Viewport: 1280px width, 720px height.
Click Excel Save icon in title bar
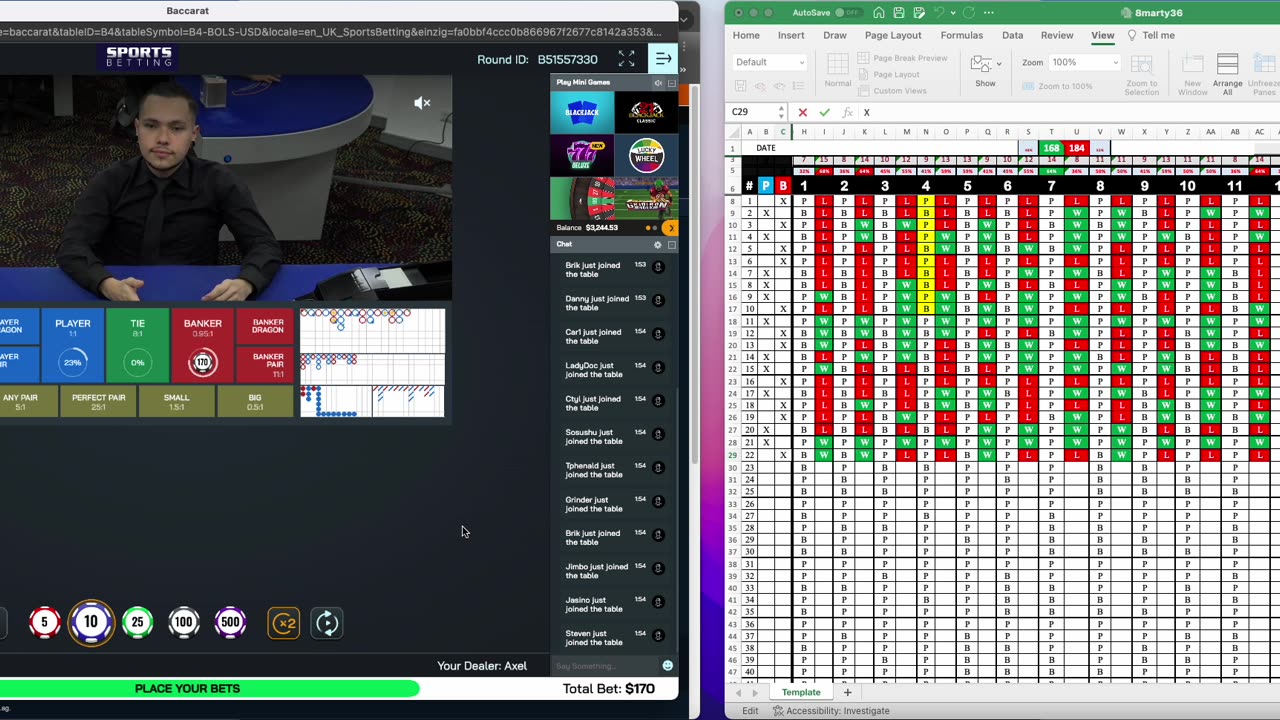pos(899,13)
